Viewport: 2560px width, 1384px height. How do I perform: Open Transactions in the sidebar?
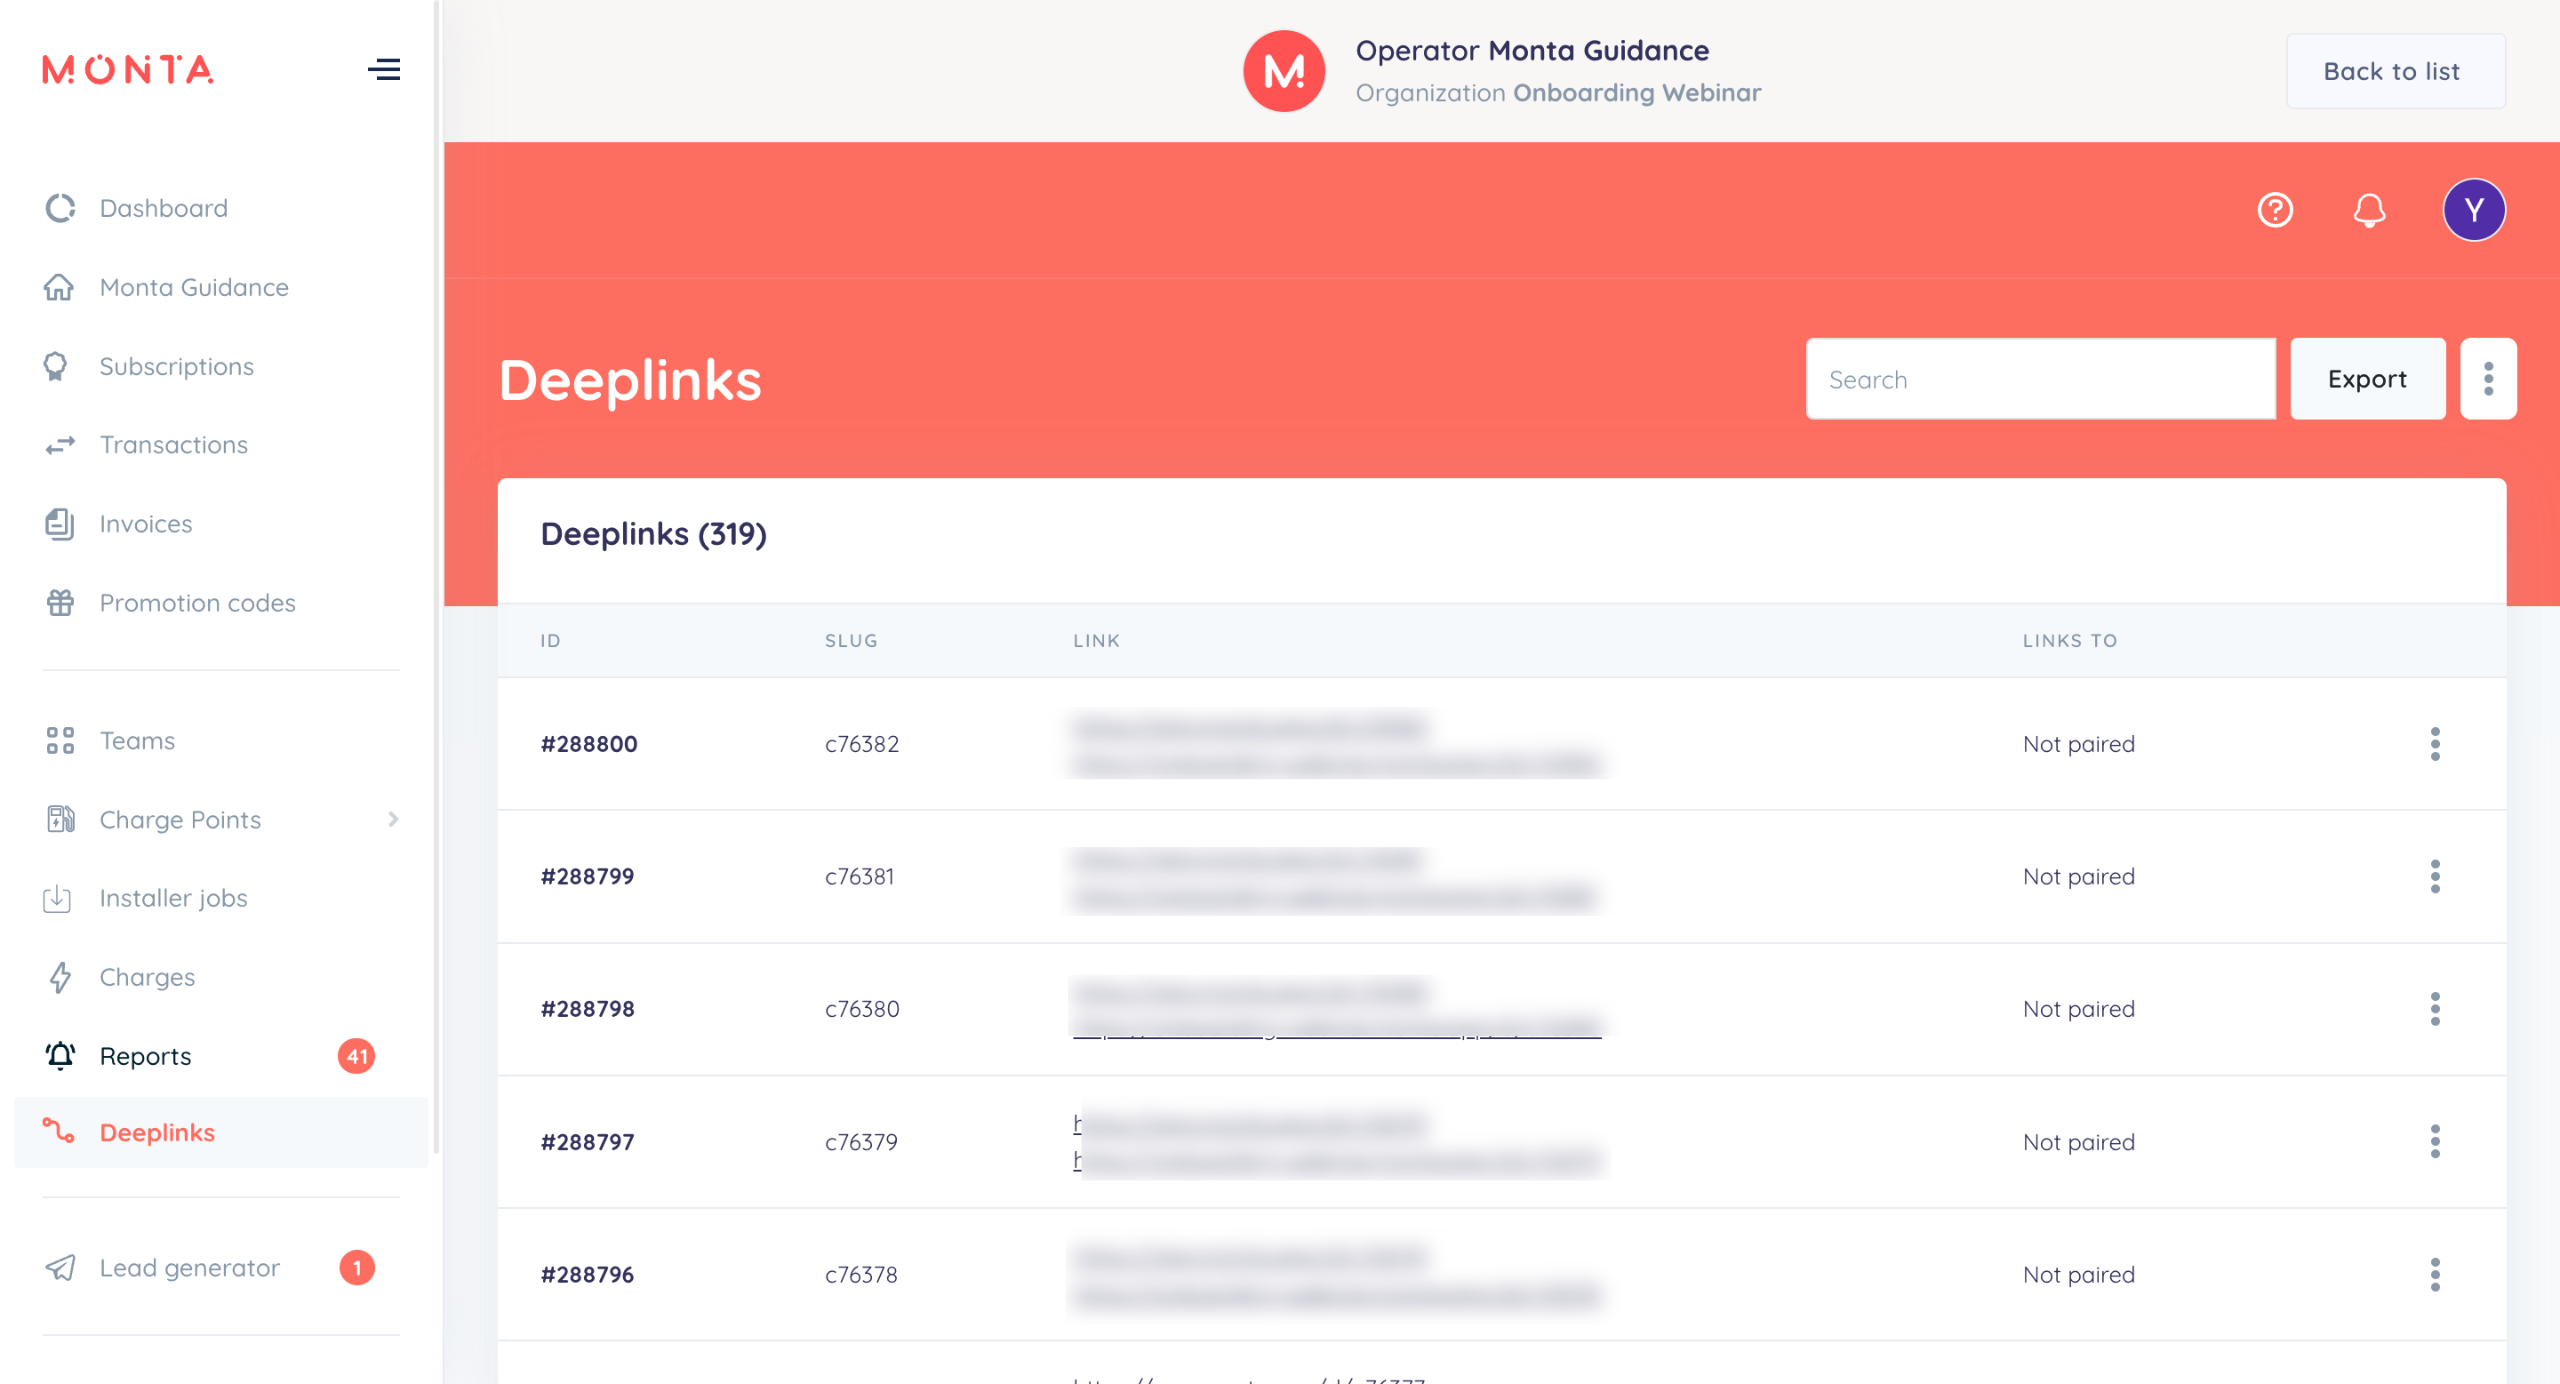pyautogui.click(x=174, y=445)
